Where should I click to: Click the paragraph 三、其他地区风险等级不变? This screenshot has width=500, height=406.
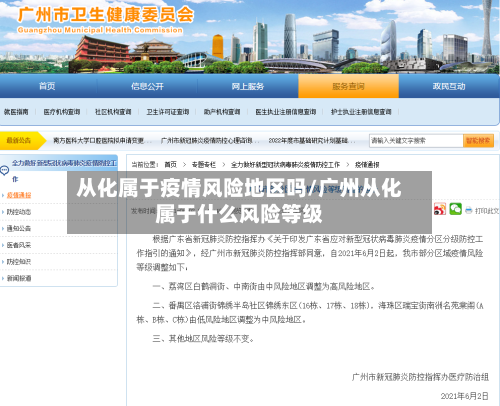tap(203, 339)
